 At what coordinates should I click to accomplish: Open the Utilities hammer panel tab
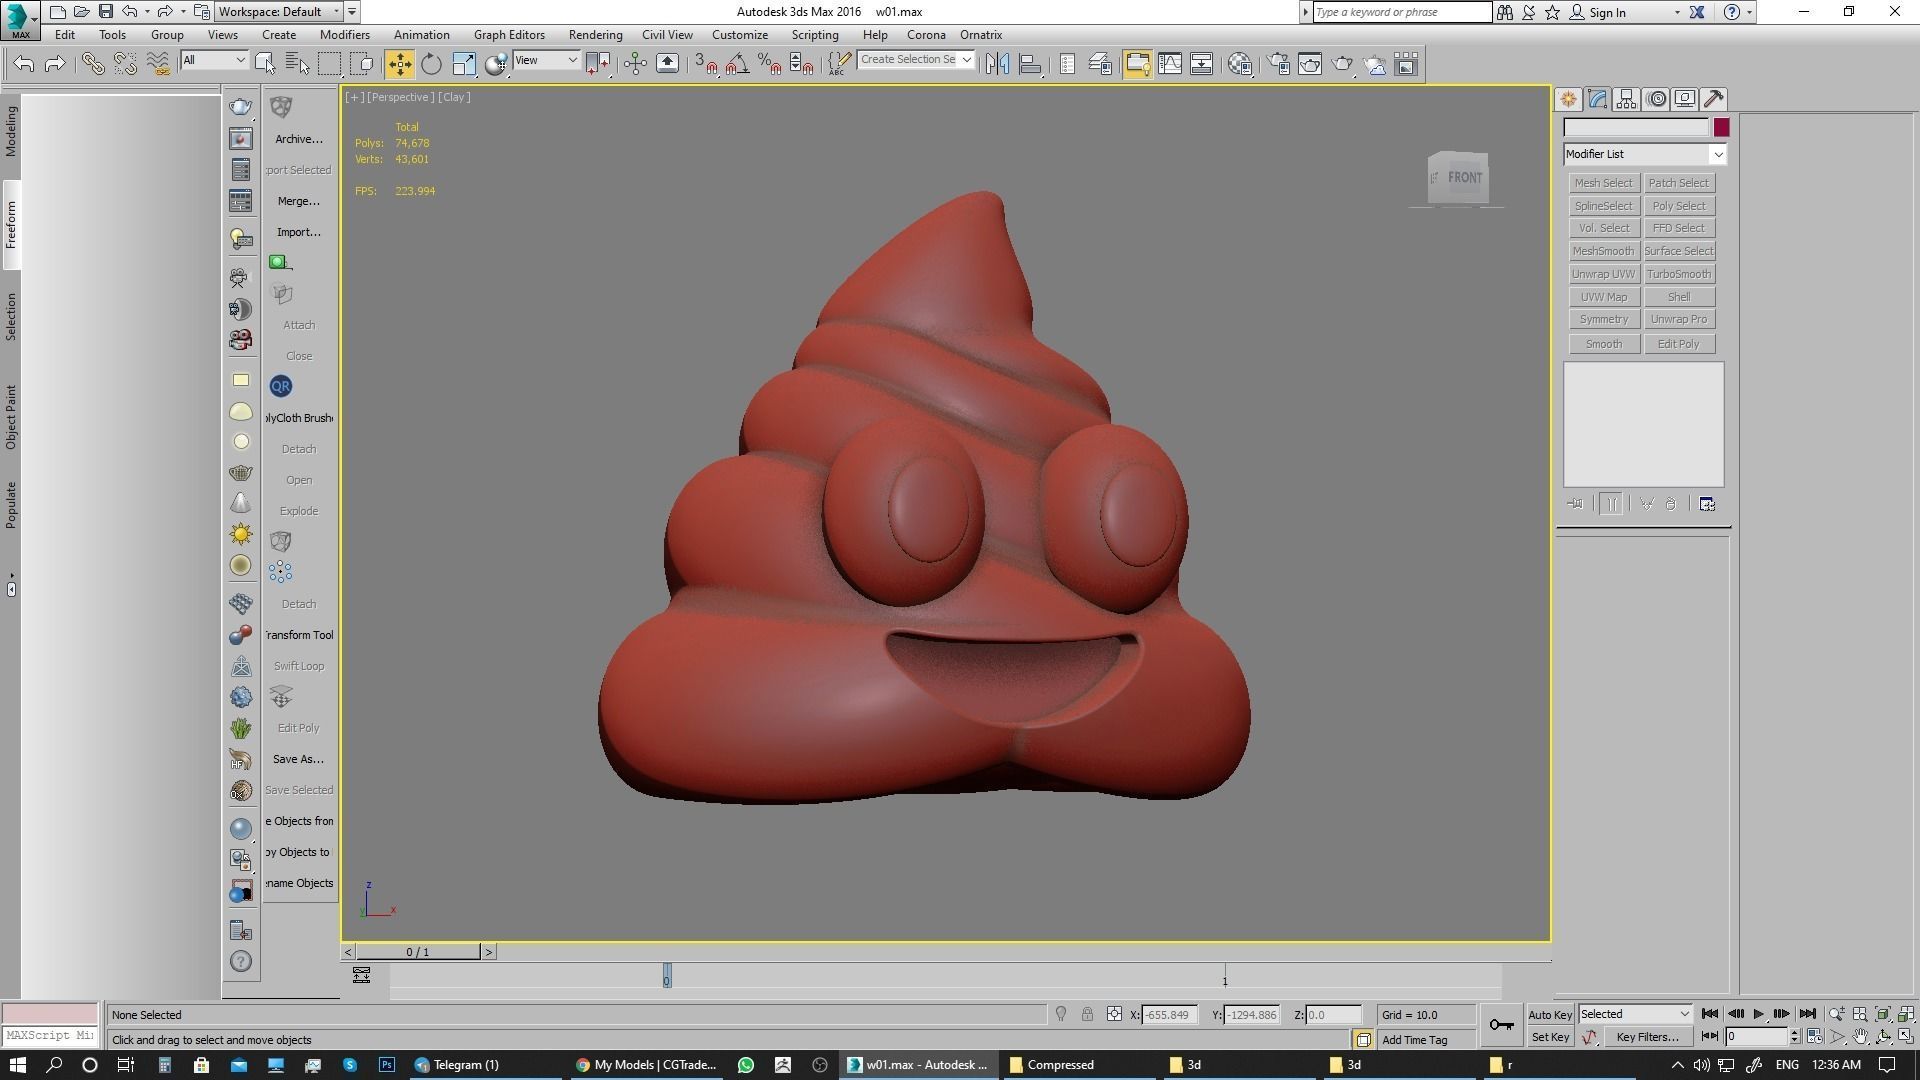point(1714,99)
